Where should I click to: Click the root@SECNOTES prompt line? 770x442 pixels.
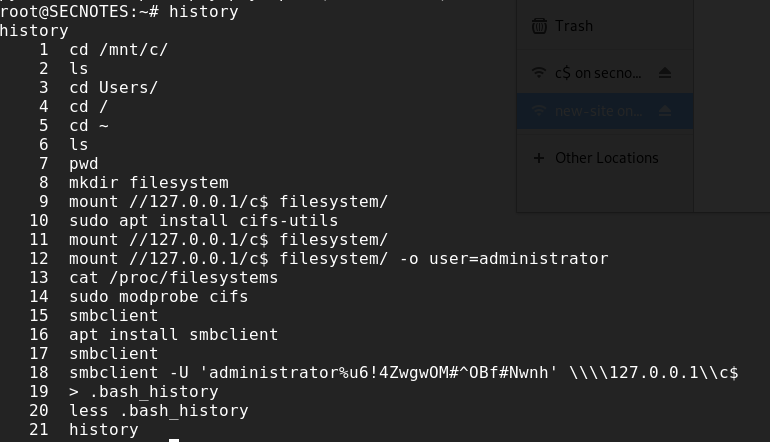(119, 12)
